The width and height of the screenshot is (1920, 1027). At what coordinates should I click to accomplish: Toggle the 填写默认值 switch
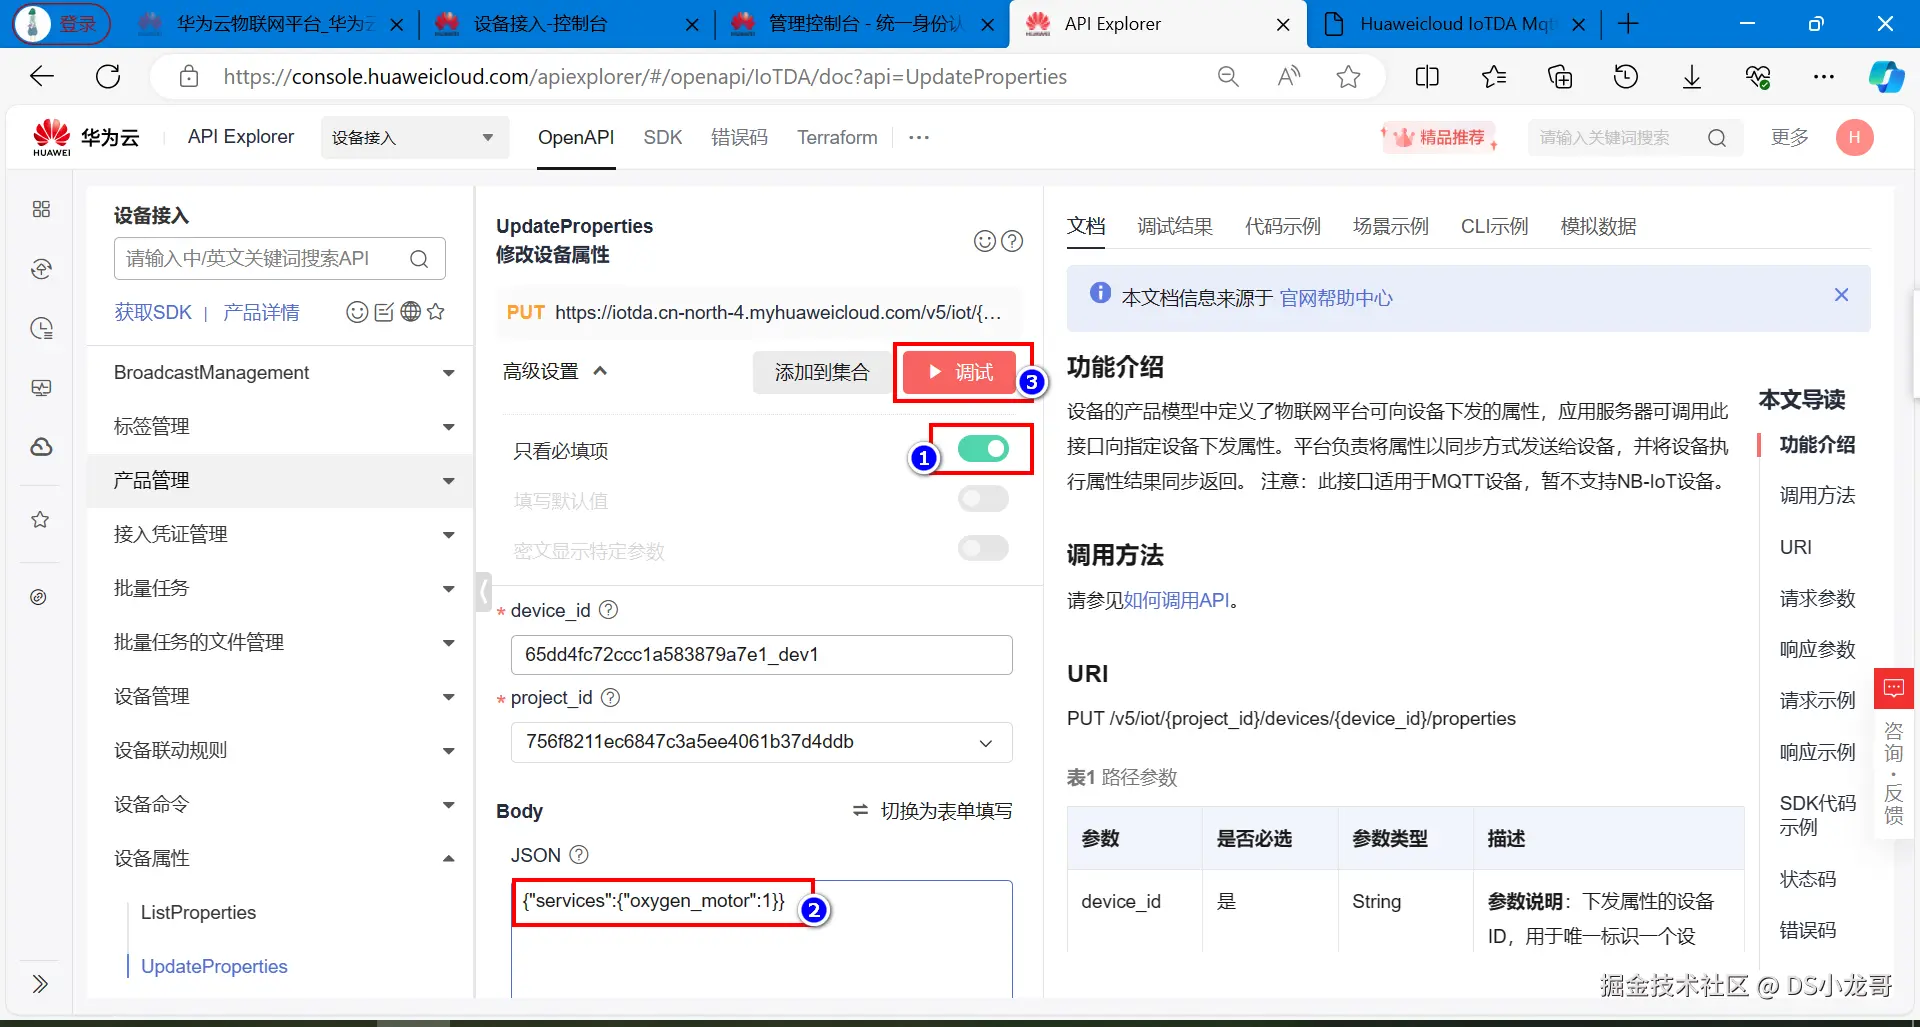pyautogui.click(x=983, y=498)
